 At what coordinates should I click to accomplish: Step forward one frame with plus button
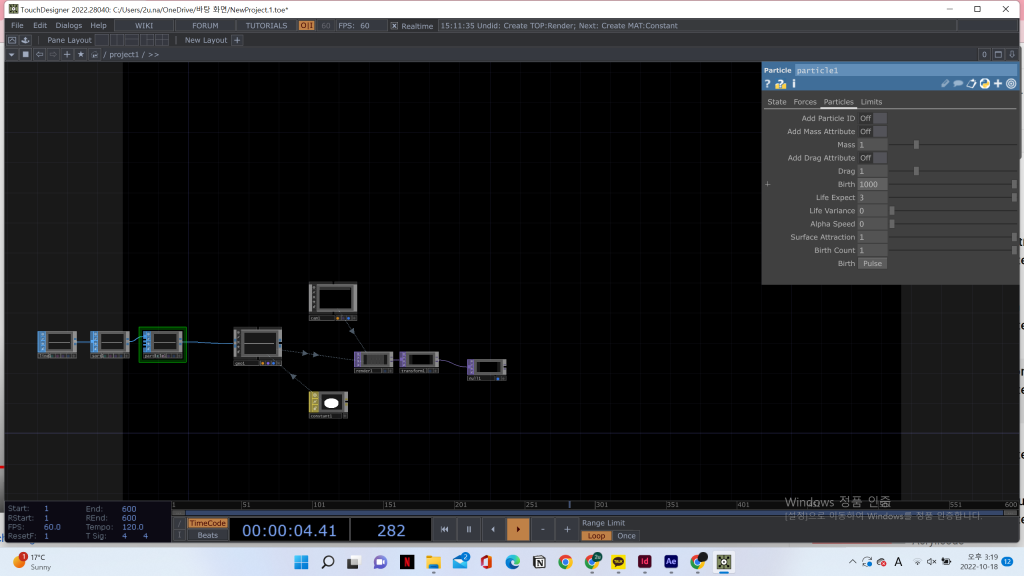[567, 529]
